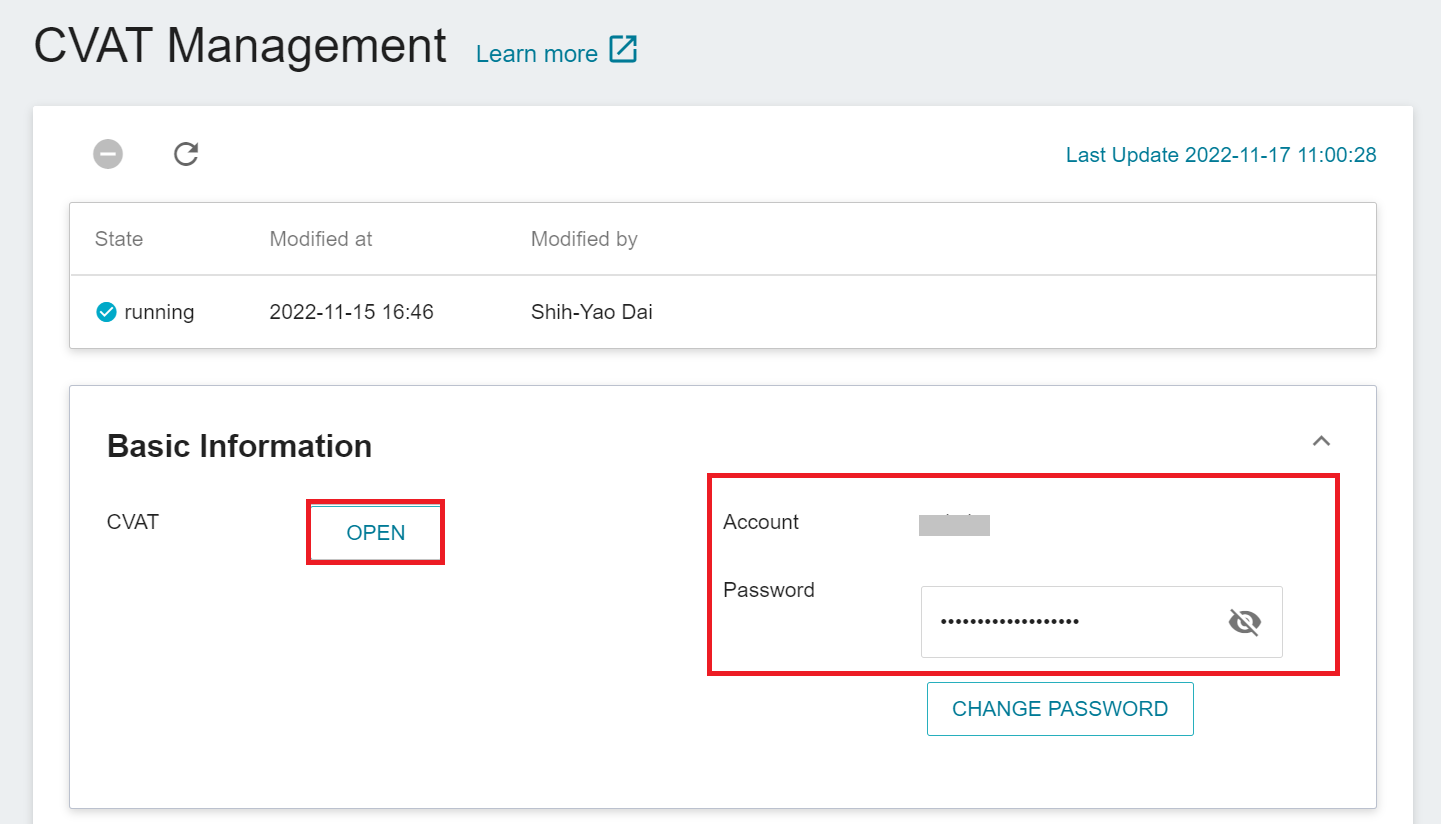Screen dimensions: 1441x824
Task: Click the Last Update timestamp text
Action: (x=1221, y=155)
